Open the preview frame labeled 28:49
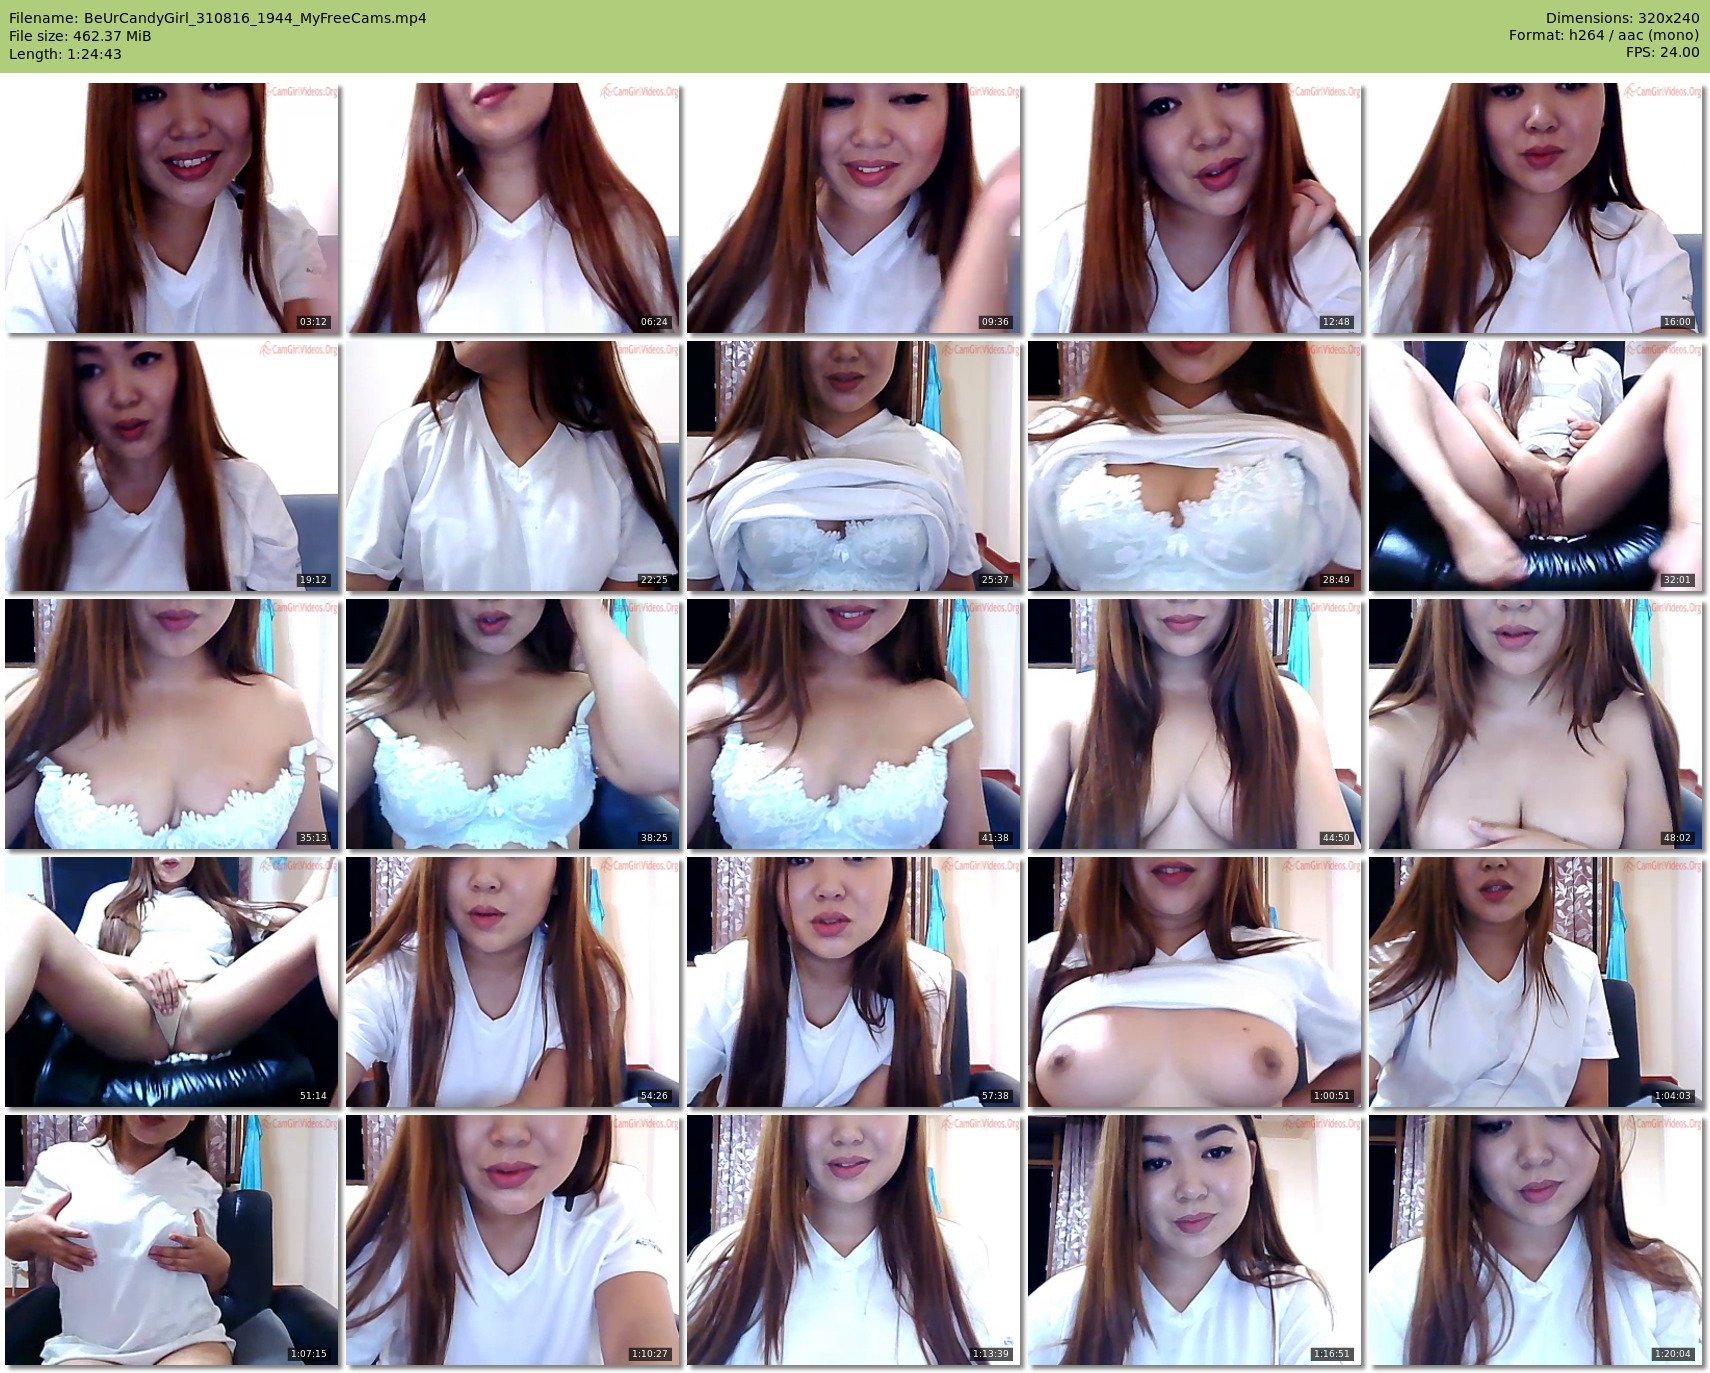The width and height of the screenshot is (1710, 1373). pos(1195,466)
